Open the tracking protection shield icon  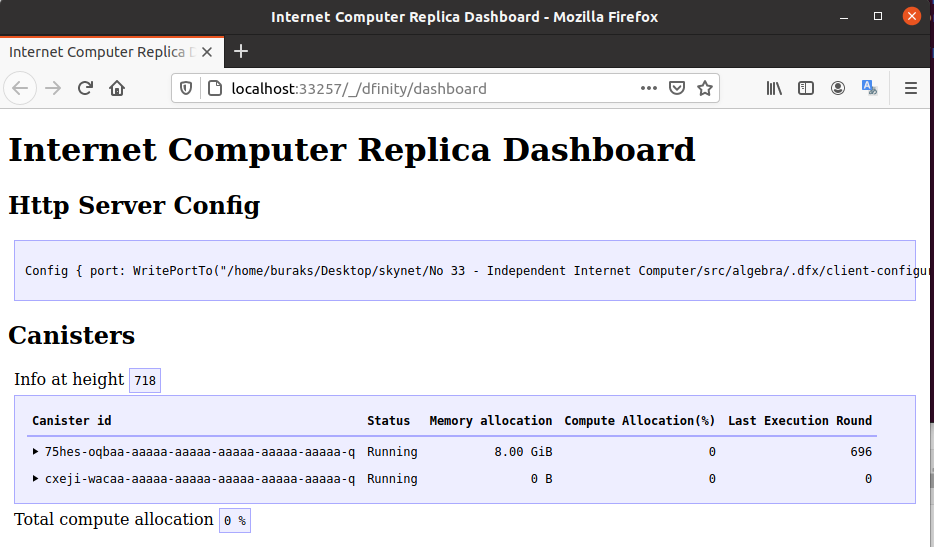click(x=186, y=88)
